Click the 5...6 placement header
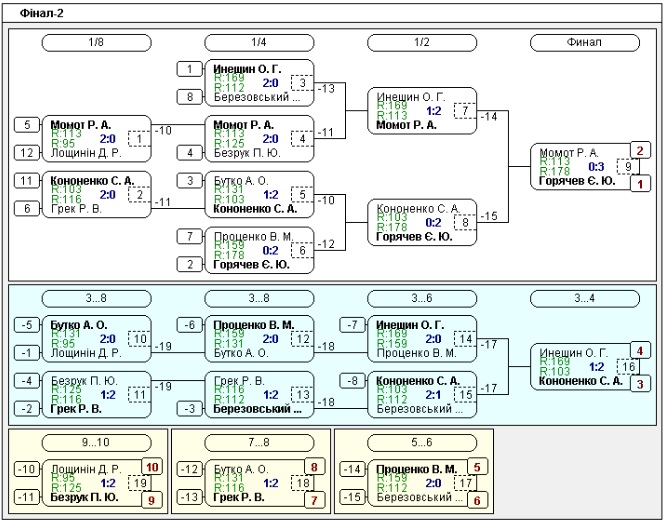Image resolution: width=664 pixels, height=521 pixels. point(422,443)
